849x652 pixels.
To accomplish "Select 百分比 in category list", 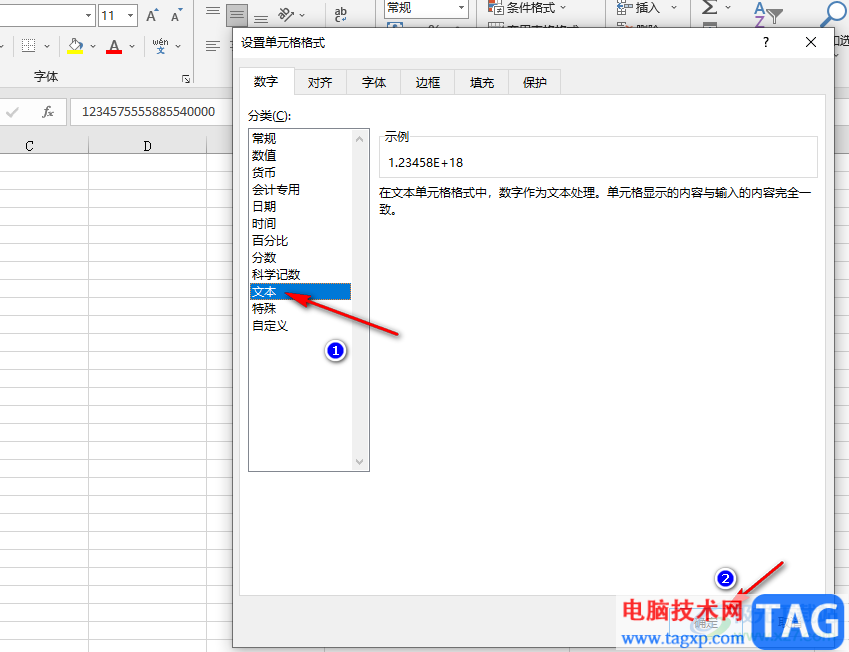I will (301, 240).
